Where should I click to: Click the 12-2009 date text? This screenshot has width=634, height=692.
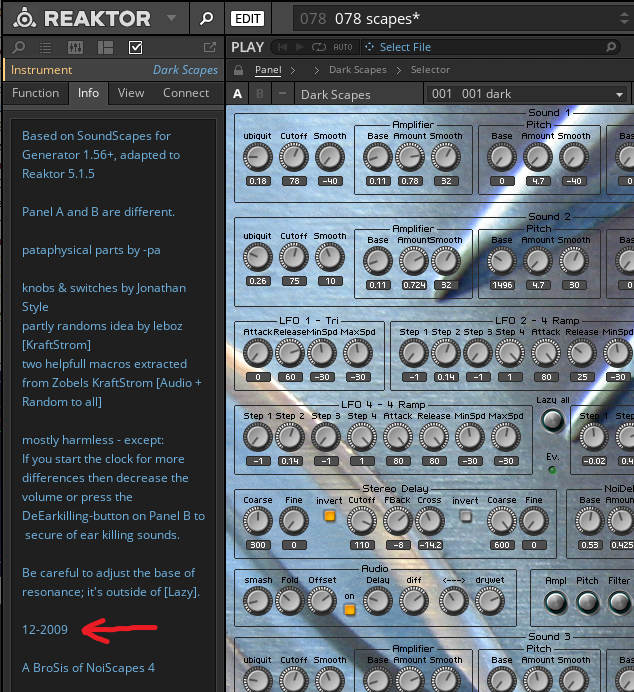[45, 629]
